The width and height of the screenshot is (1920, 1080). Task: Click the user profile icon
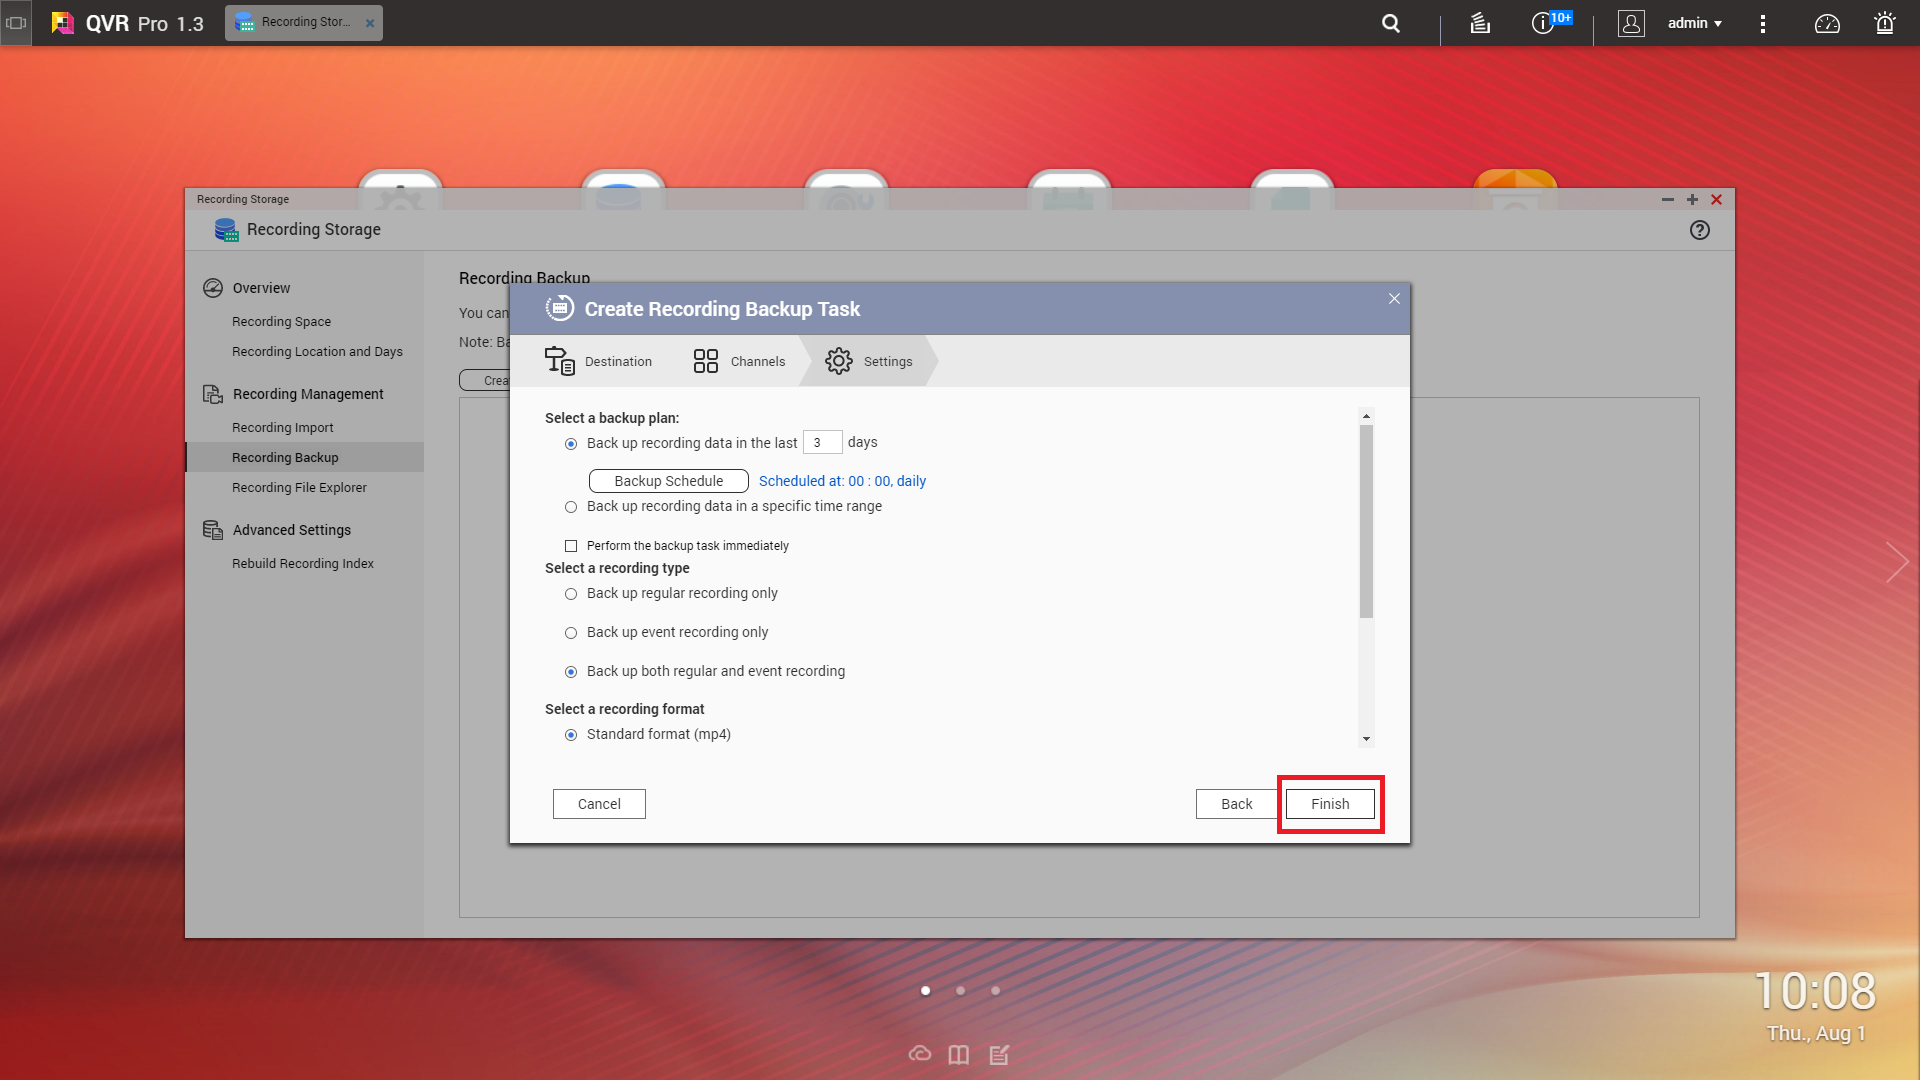(1631, 23)
